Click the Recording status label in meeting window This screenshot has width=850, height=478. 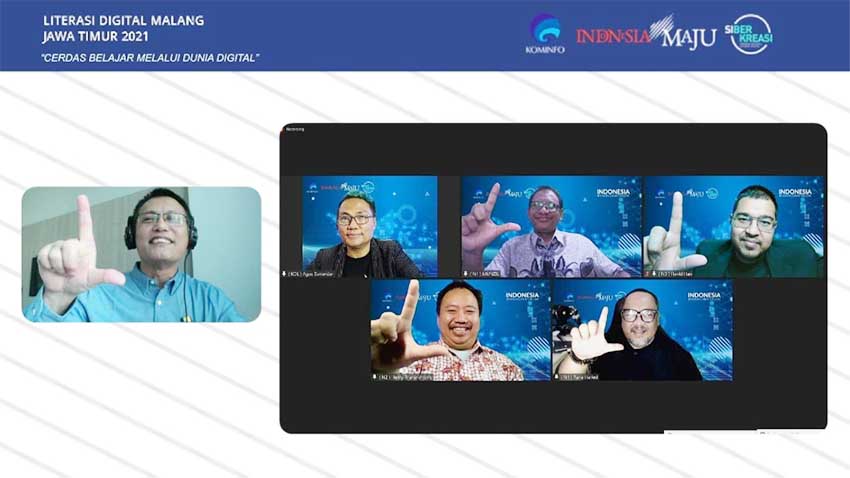coord(296,129)
